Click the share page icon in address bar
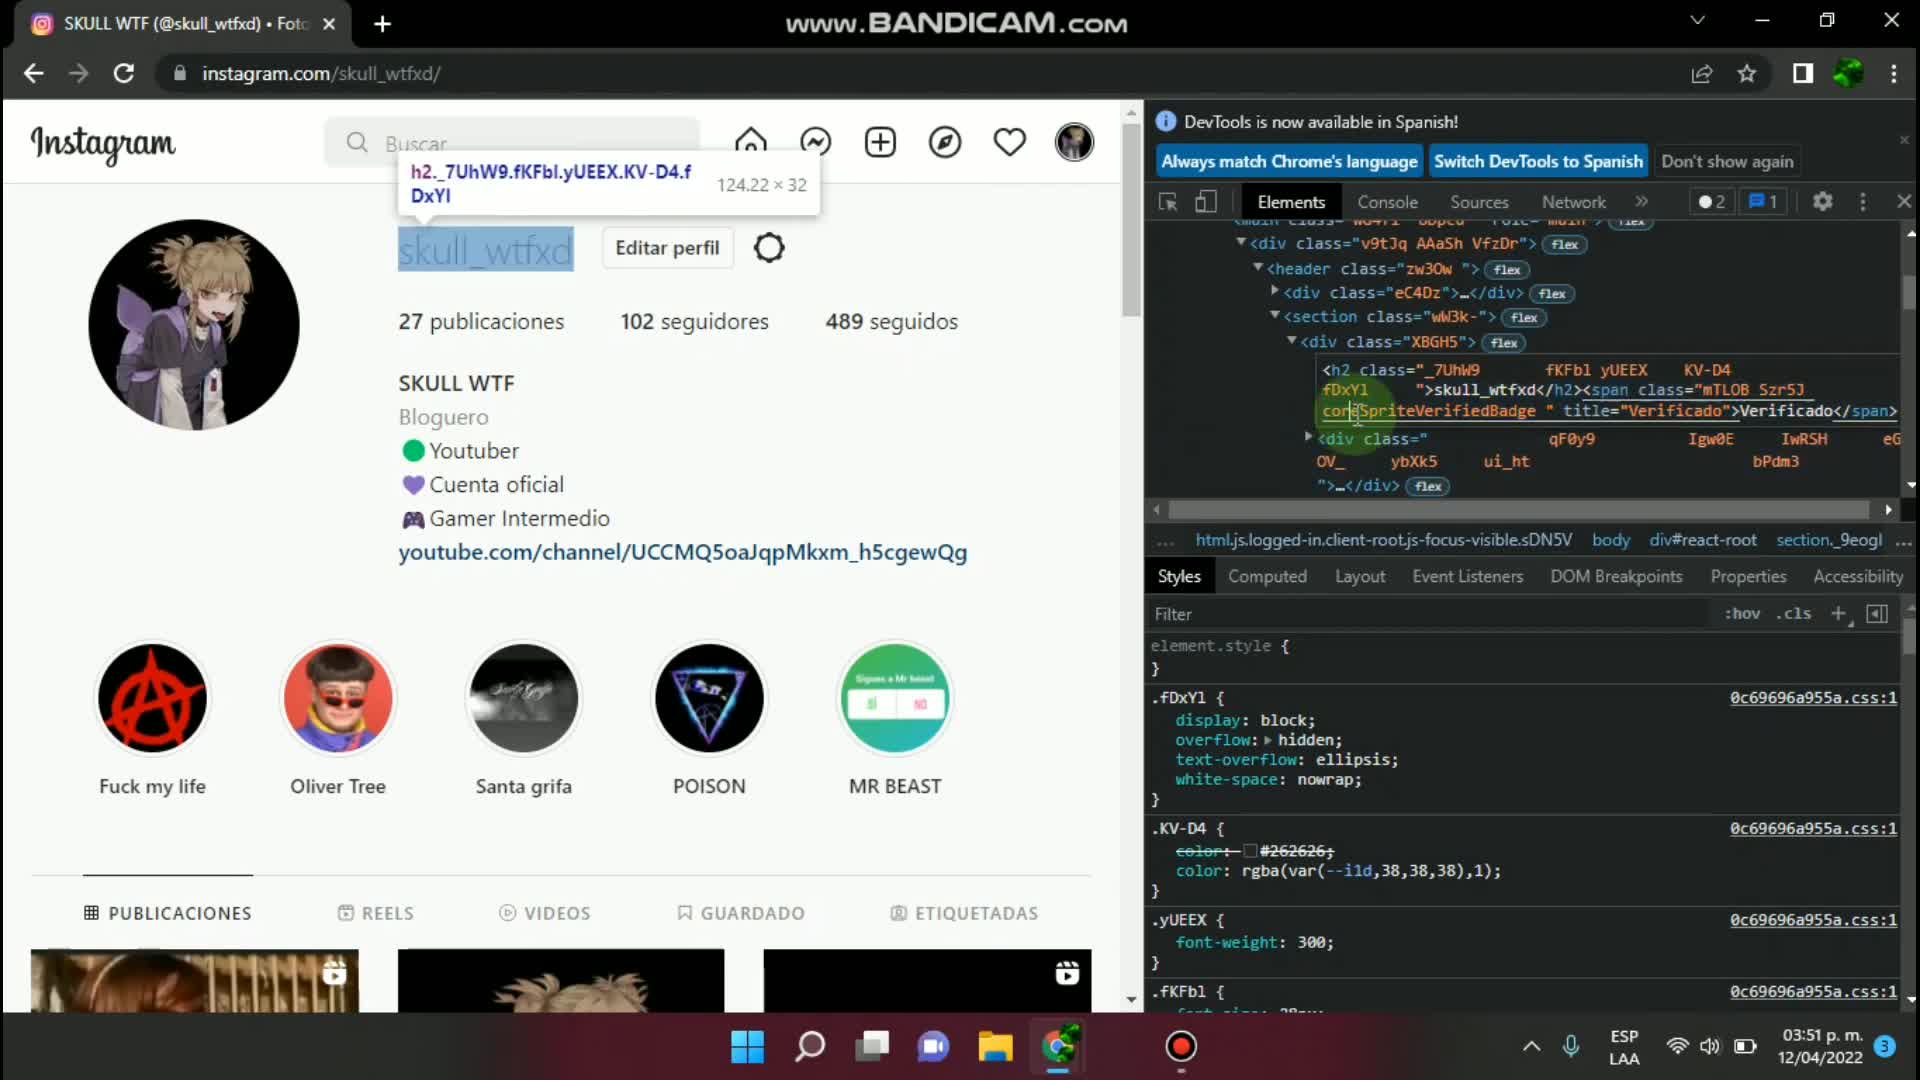1920x1080 pixels. tap(1701, 73)
